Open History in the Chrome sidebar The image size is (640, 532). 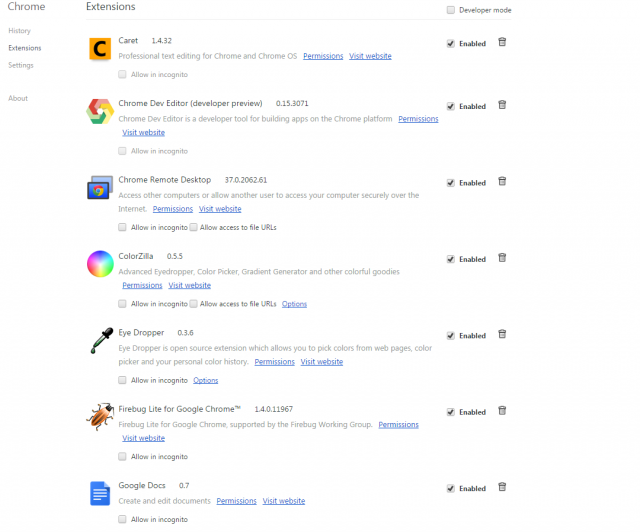point(20,31)
